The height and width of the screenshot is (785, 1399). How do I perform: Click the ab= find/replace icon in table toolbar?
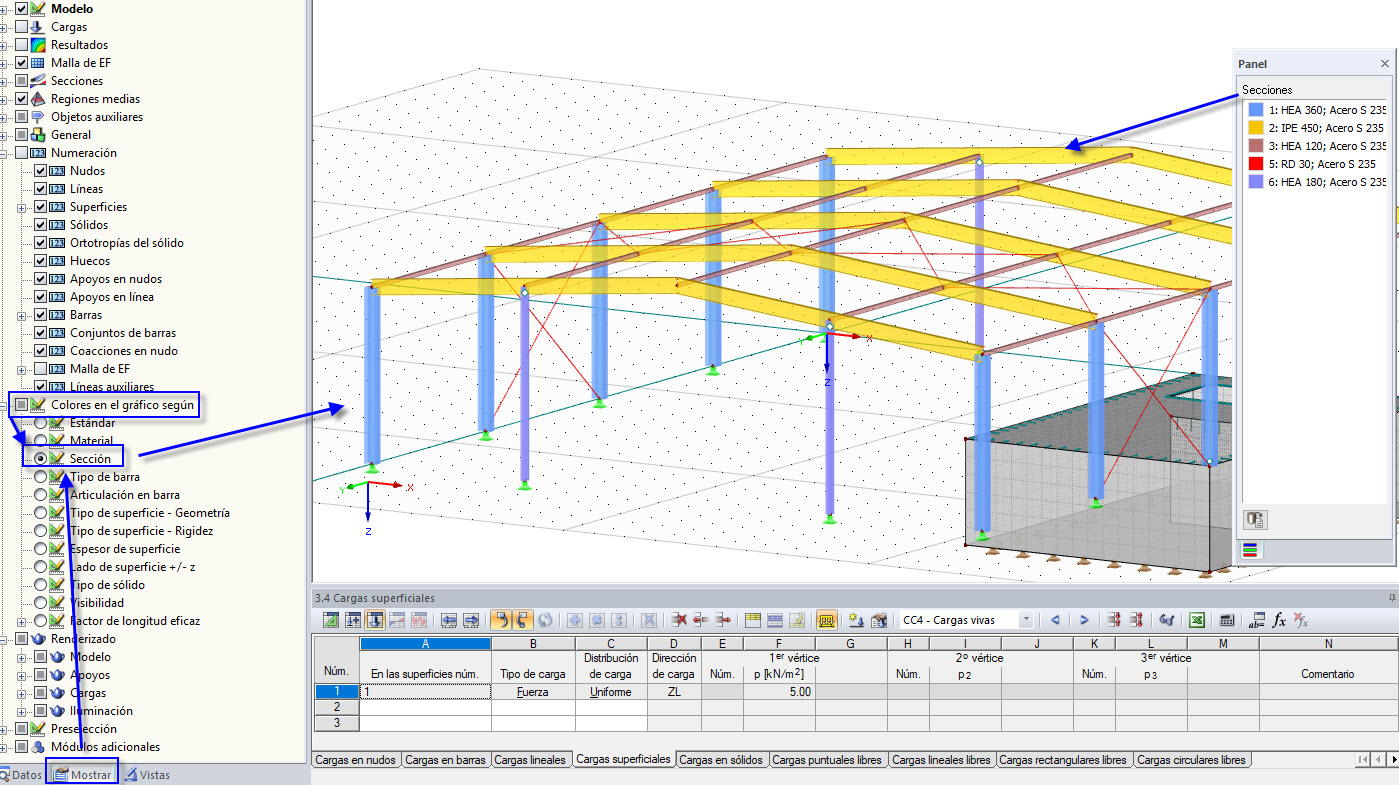[1257, 620]
